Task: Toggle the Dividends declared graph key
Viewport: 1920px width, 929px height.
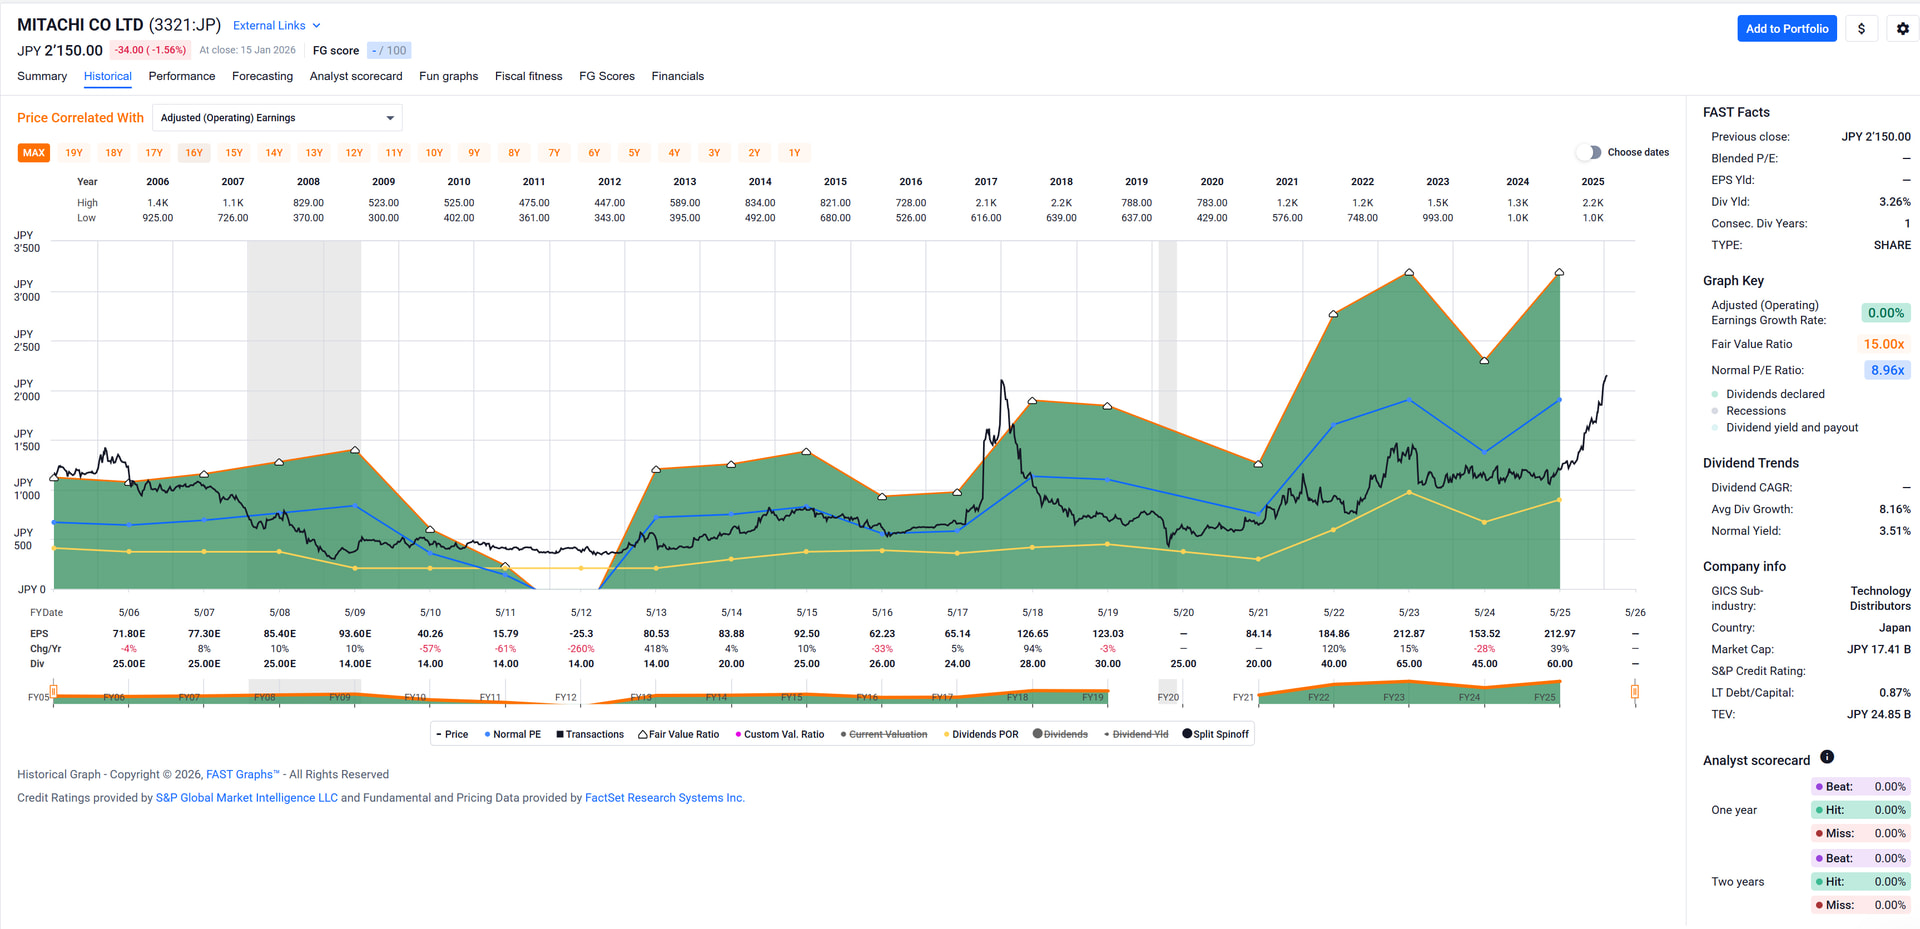Action: click(x=1715, y=394)
